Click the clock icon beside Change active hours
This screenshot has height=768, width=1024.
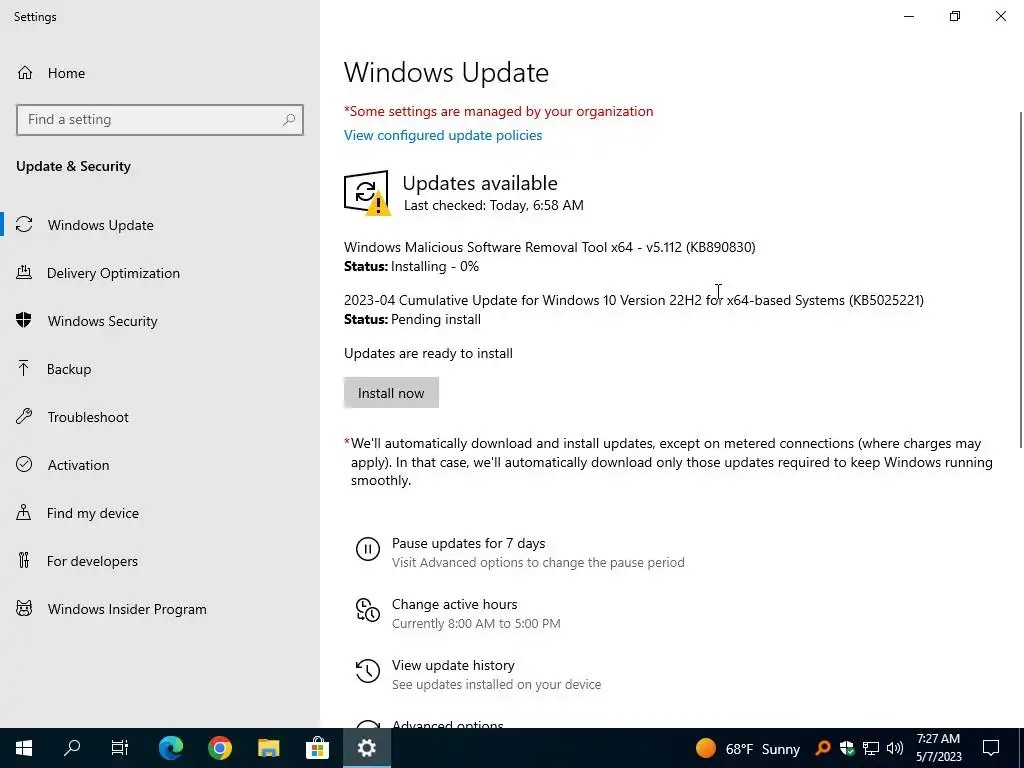368,610
